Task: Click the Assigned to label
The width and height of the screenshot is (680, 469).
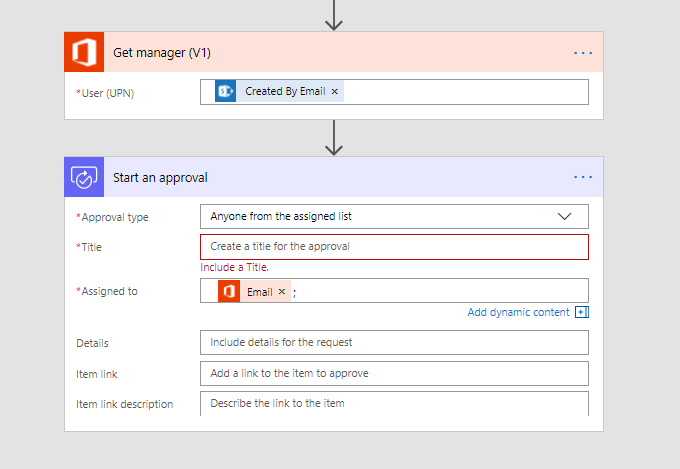Action: pos(107,291)
